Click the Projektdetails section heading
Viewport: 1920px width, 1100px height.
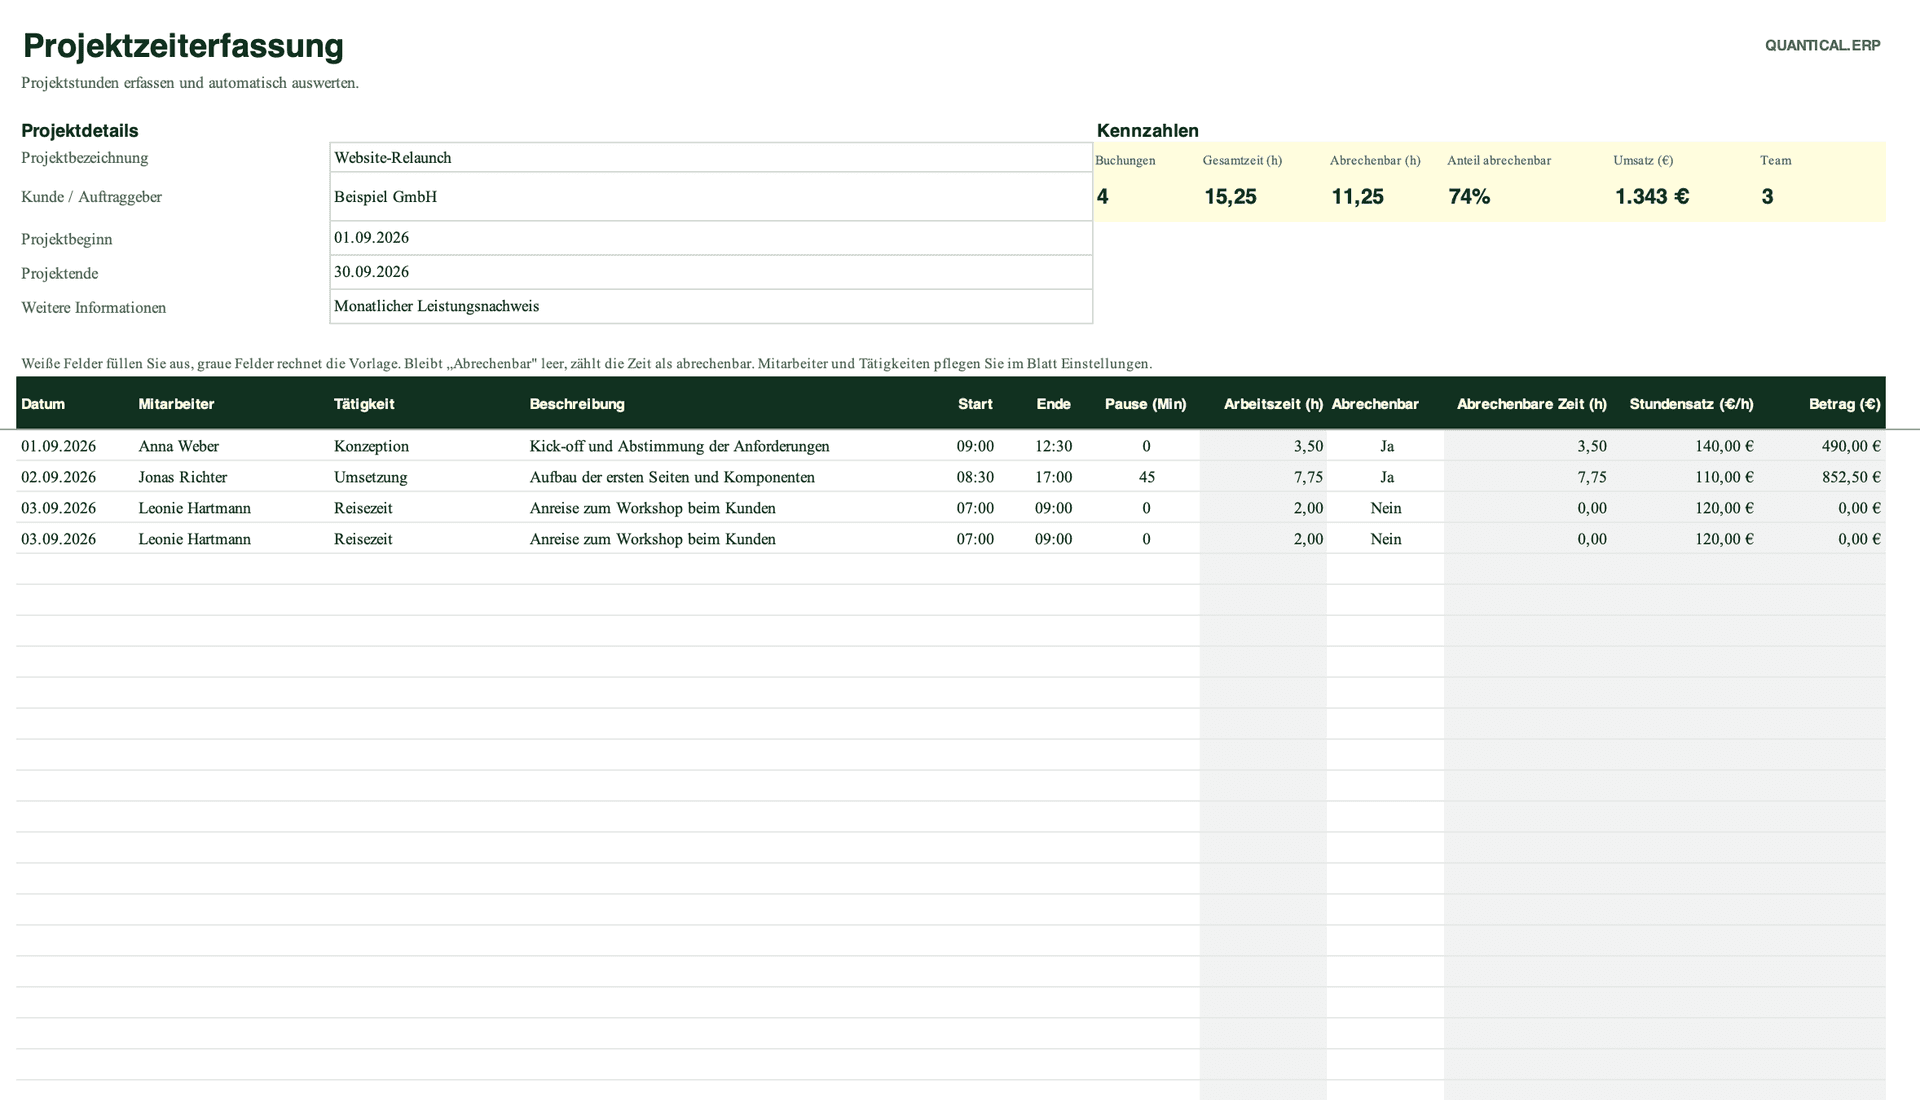[x=80, y=130]
